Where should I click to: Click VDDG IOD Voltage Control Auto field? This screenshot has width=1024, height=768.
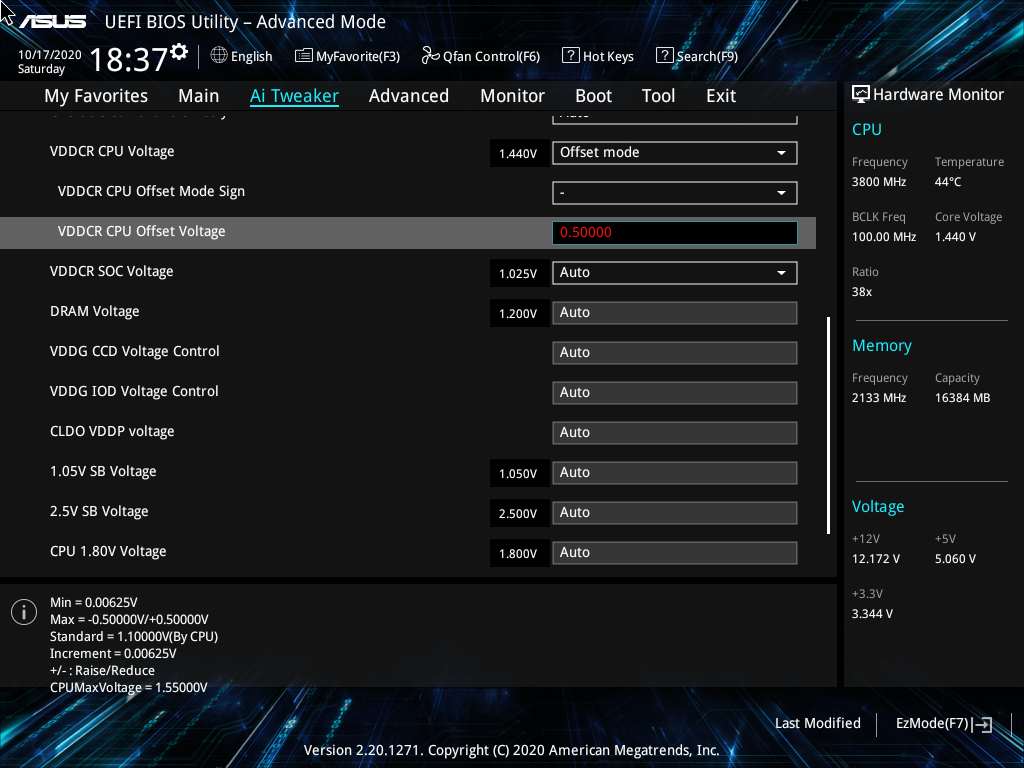675,392
